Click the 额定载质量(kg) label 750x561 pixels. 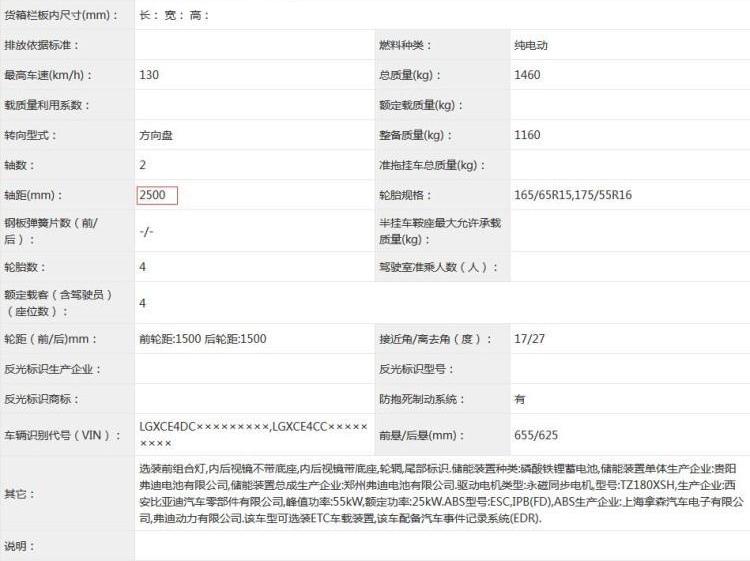coord(421,105)
